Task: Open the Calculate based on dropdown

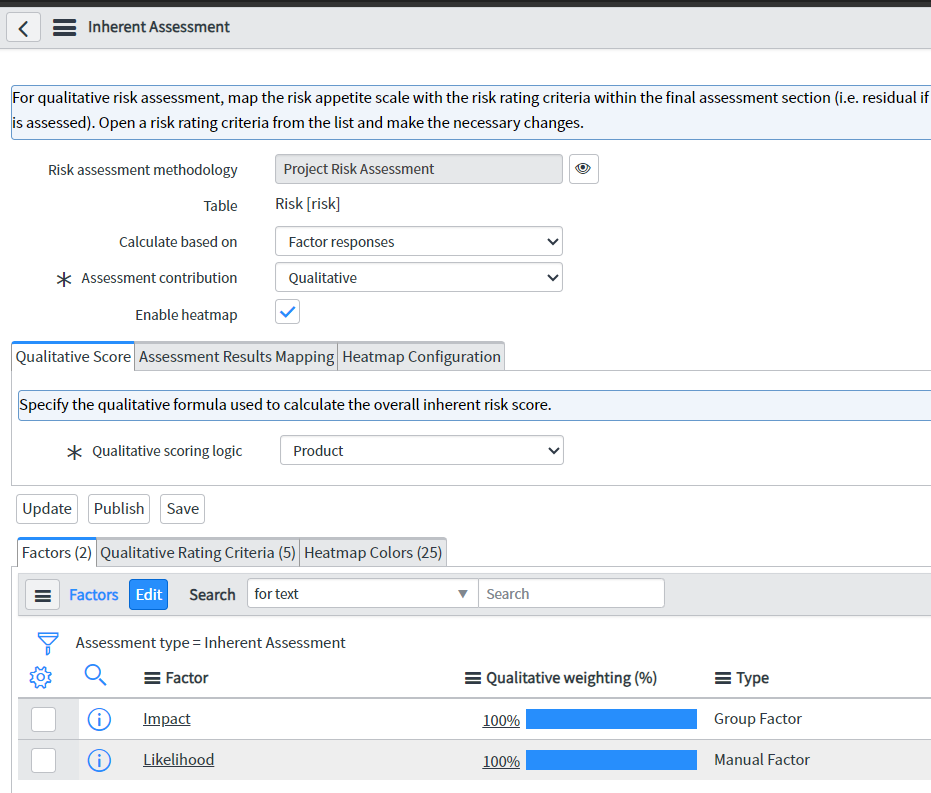Action: (418, 241)
